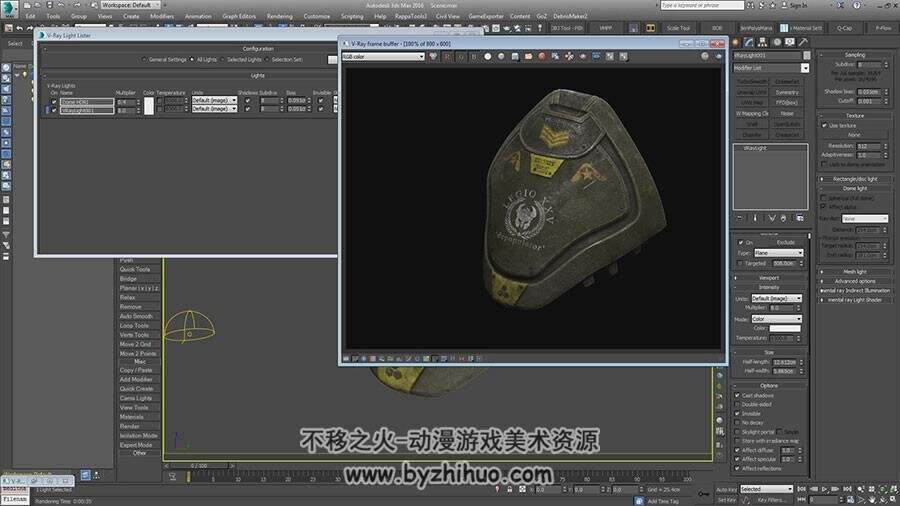900x506 pixels.
Task: Open the Utilities hammer tab
Action: [803, 42]
